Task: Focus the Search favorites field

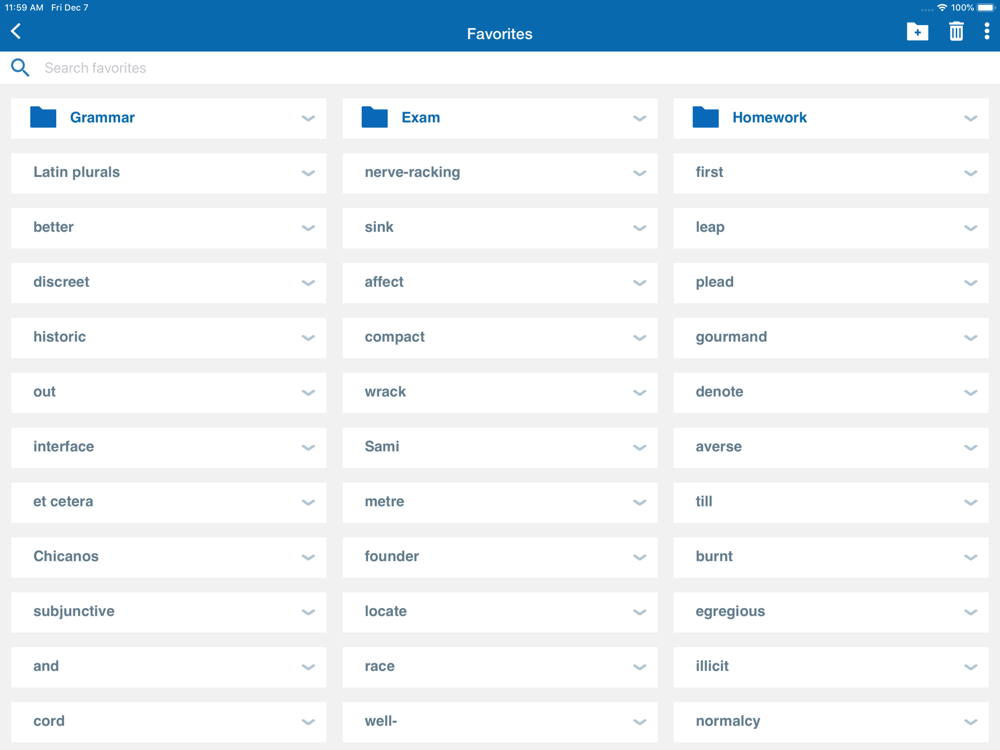Action: (x=500, y=68)
